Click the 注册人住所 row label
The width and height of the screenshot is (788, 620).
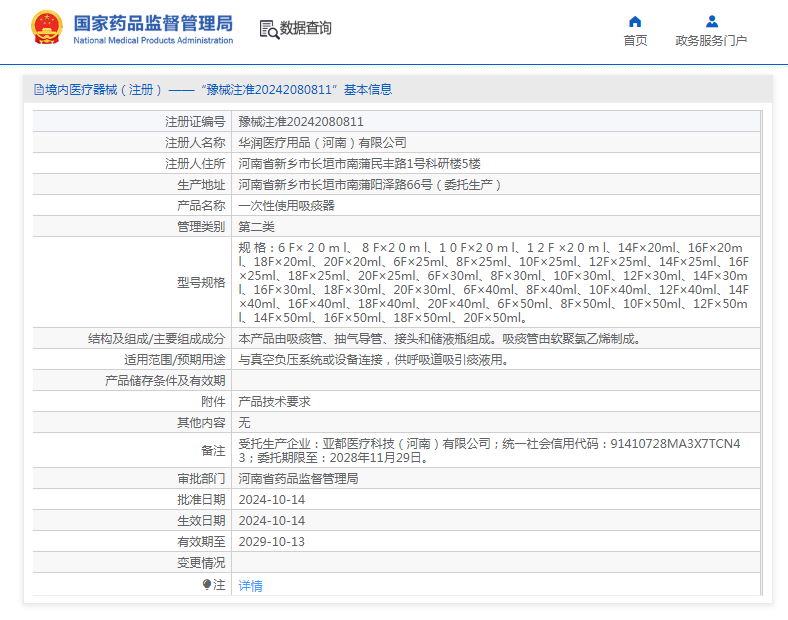pos(195,164)
